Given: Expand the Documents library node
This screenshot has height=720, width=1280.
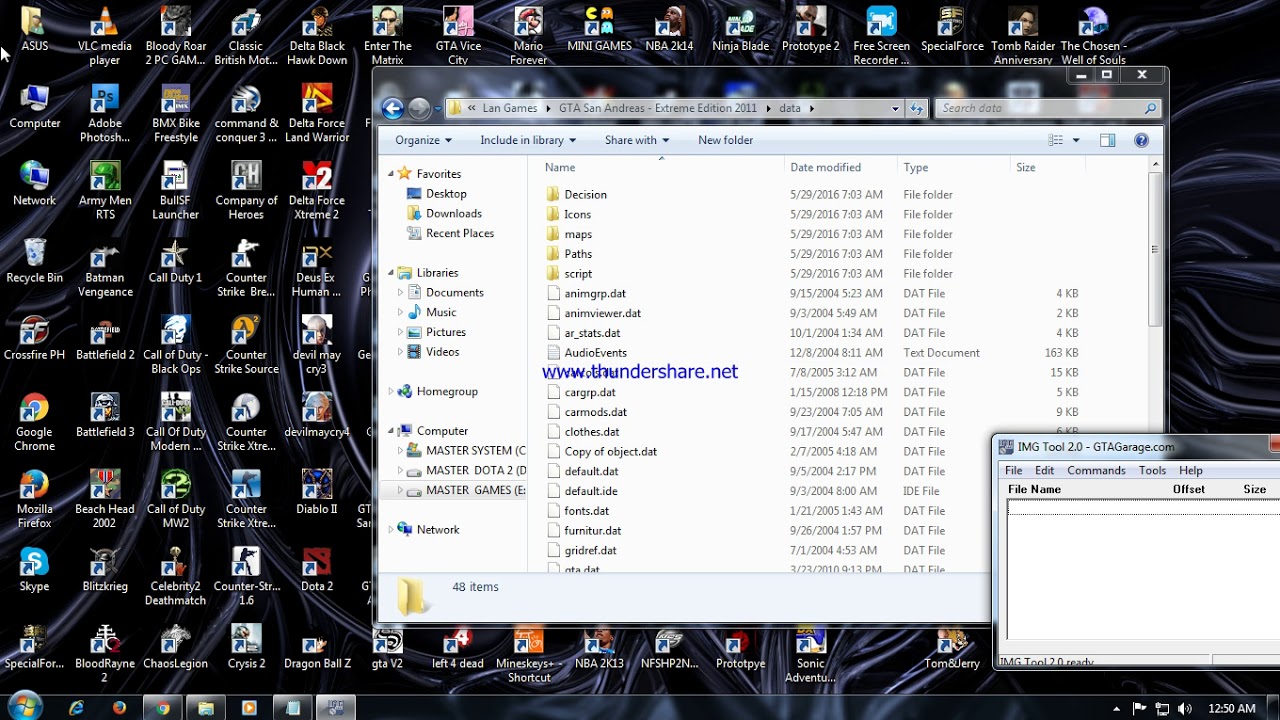Looking at the screenshot, I should pyautogui.click(x=401, y=293).
